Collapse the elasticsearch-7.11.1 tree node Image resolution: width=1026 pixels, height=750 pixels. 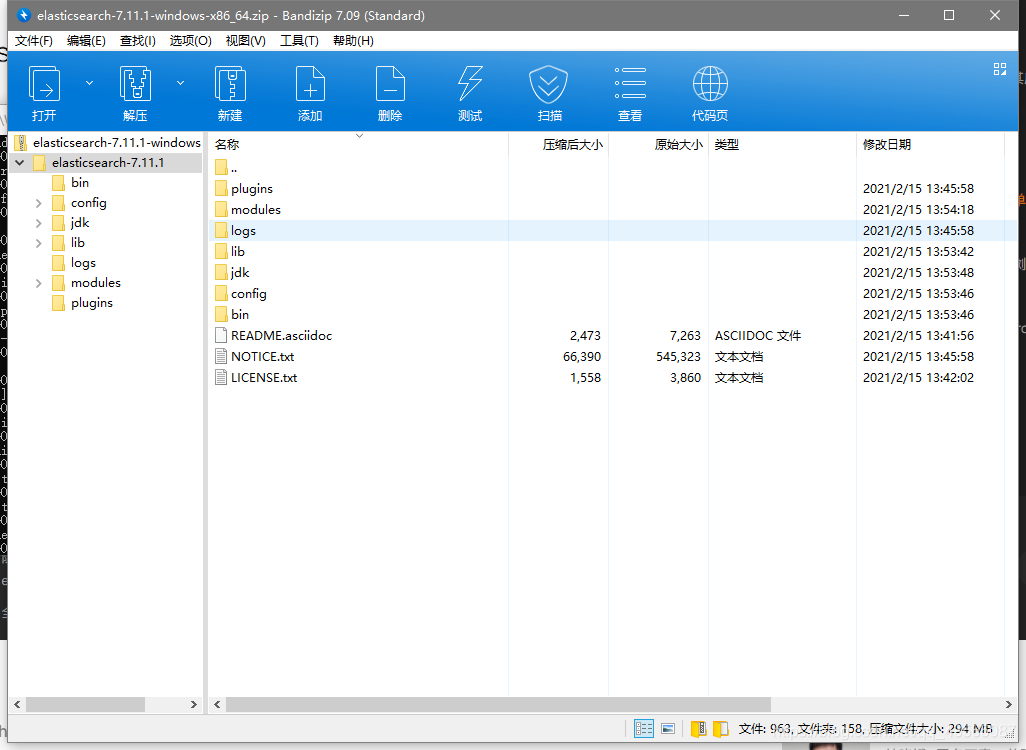(x=20, y=162)
